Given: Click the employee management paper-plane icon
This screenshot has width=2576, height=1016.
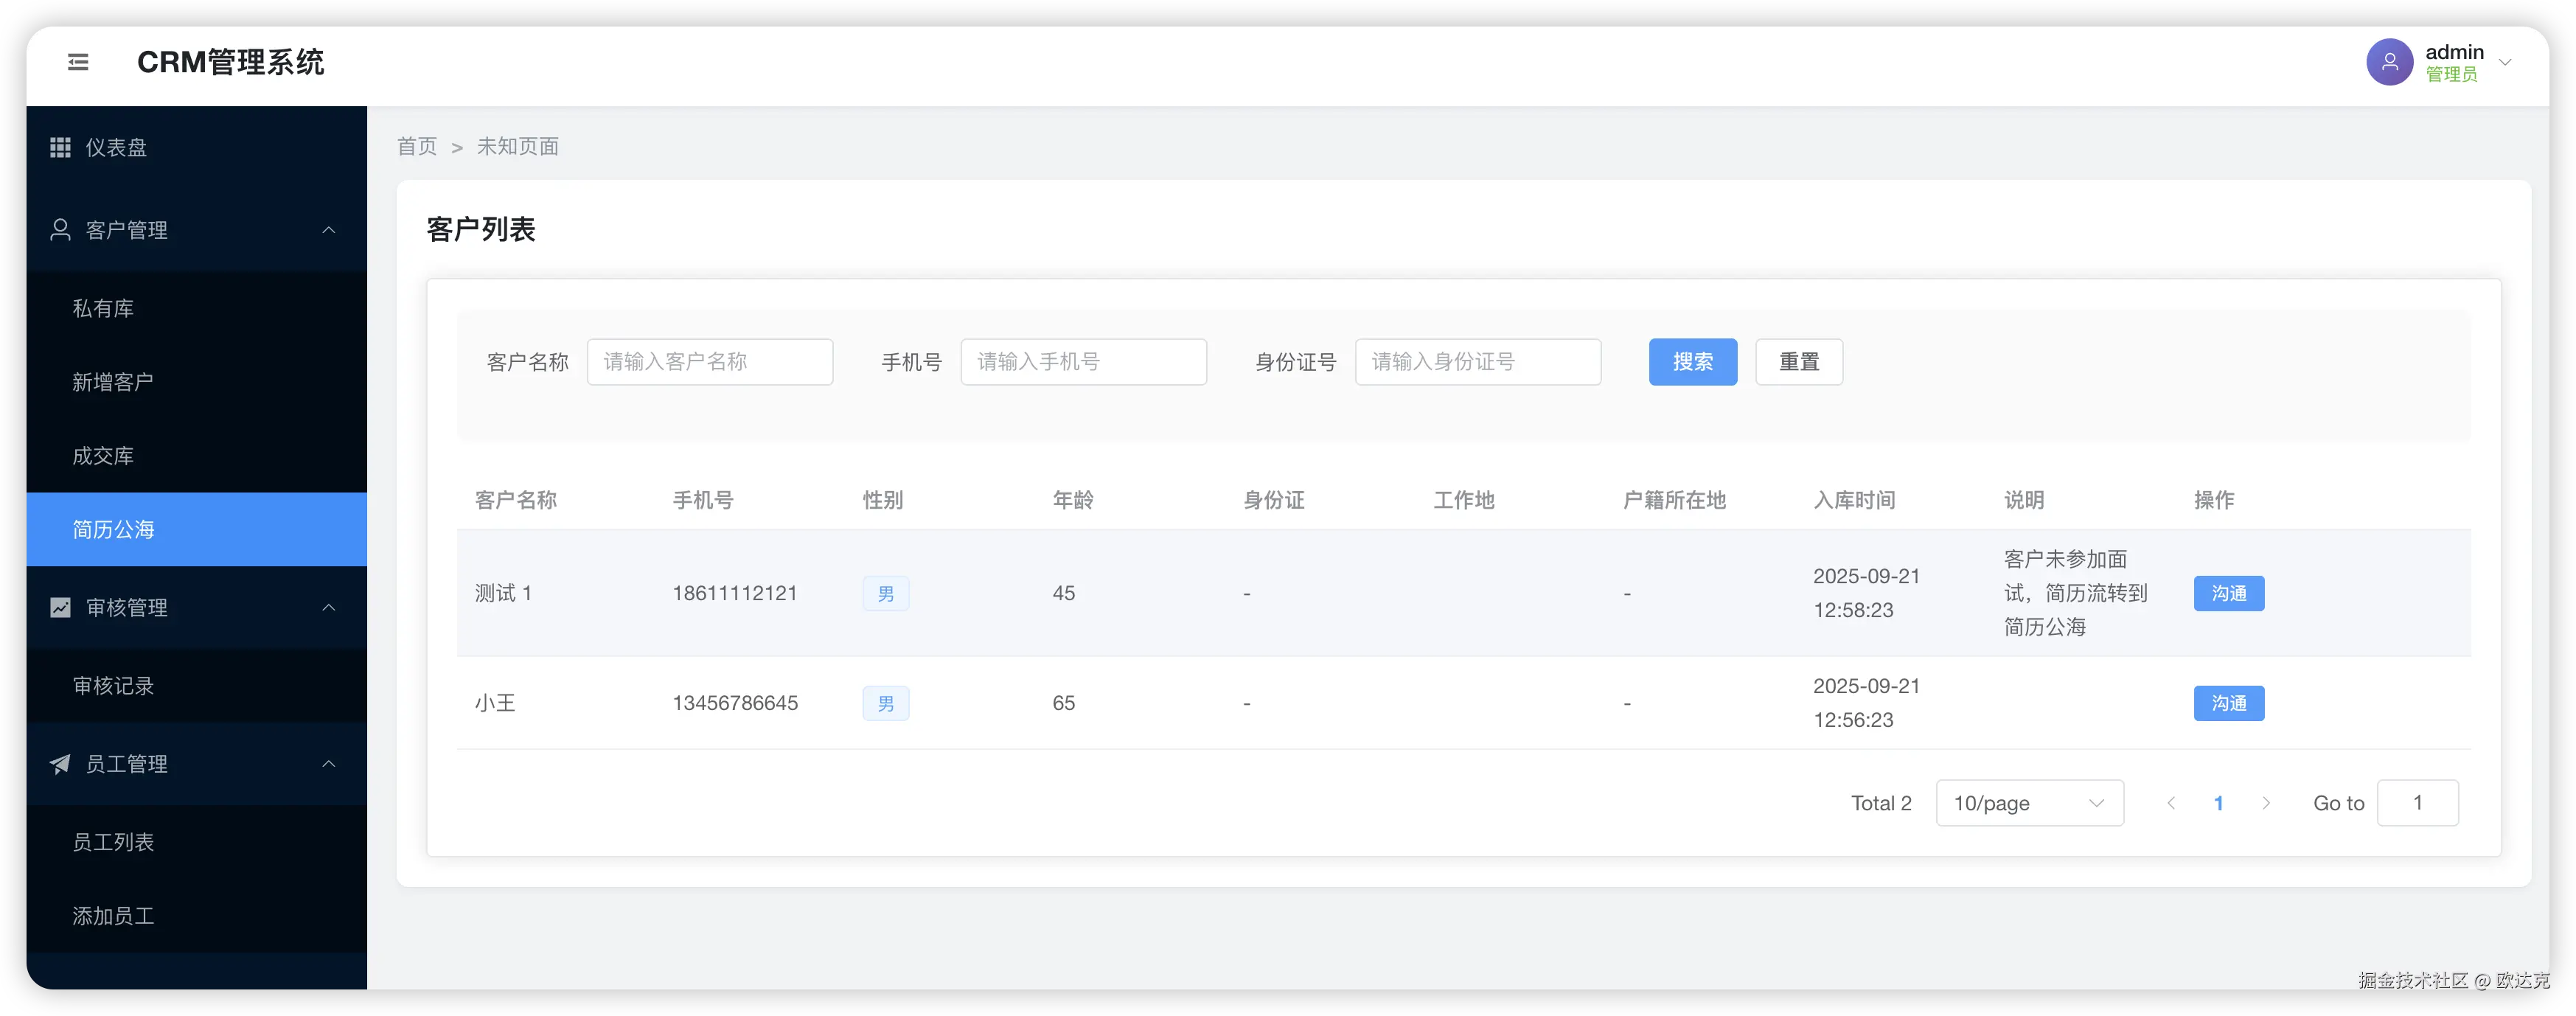Looking at the screenshot, I should click(x=60, y=764).
